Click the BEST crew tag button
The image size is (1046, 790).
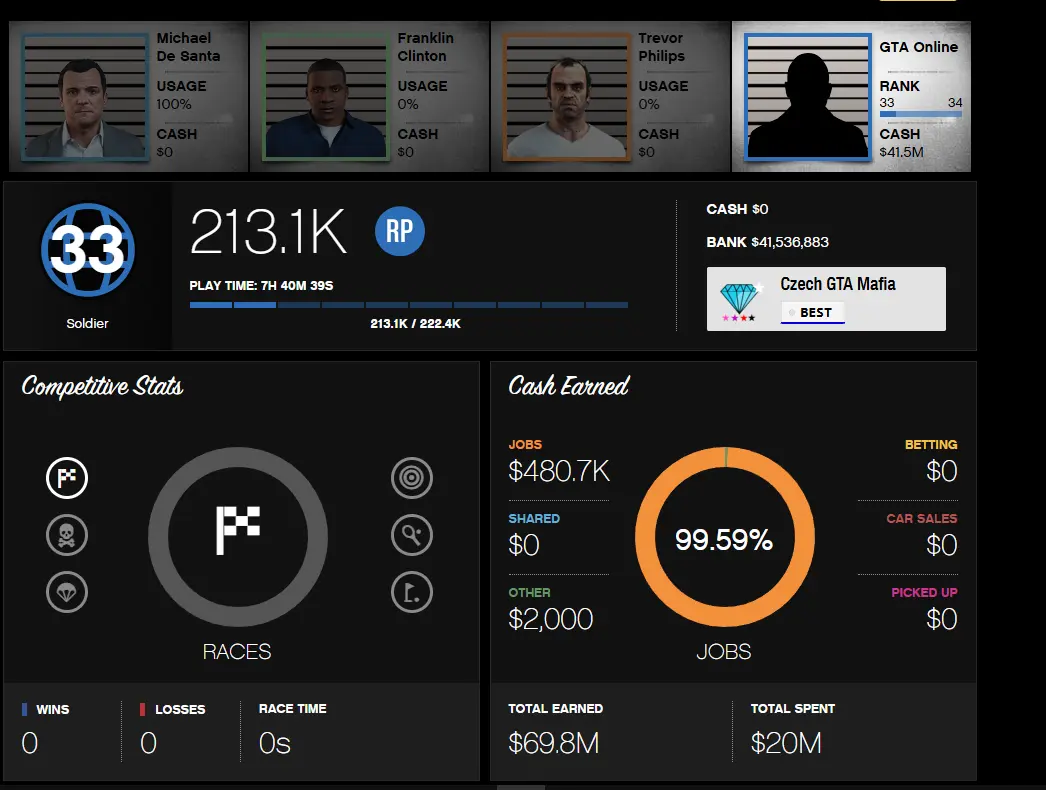pos(813,312)
